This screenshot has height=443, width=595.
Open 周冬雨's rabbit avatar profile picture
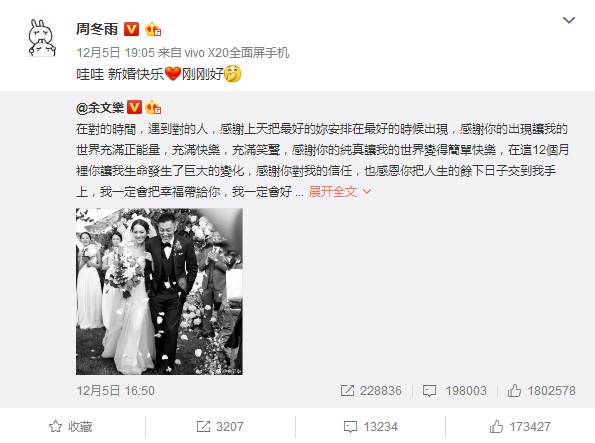(x=42, y=38)
